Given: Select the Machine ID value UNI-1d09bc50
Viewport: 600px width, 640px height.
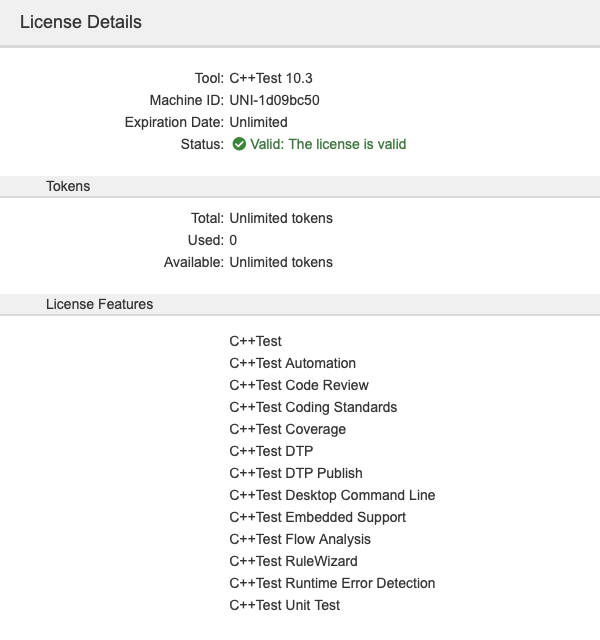Looking at the screenshot, I should (274, 100).
